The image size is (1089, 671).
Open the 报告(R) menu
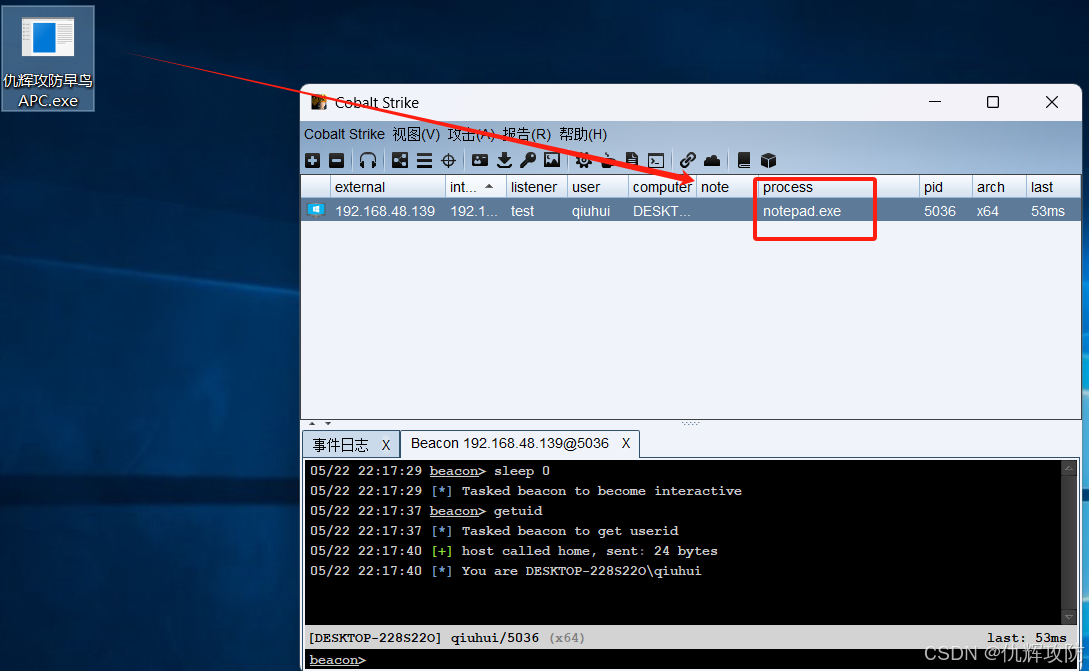coord(526,134)
